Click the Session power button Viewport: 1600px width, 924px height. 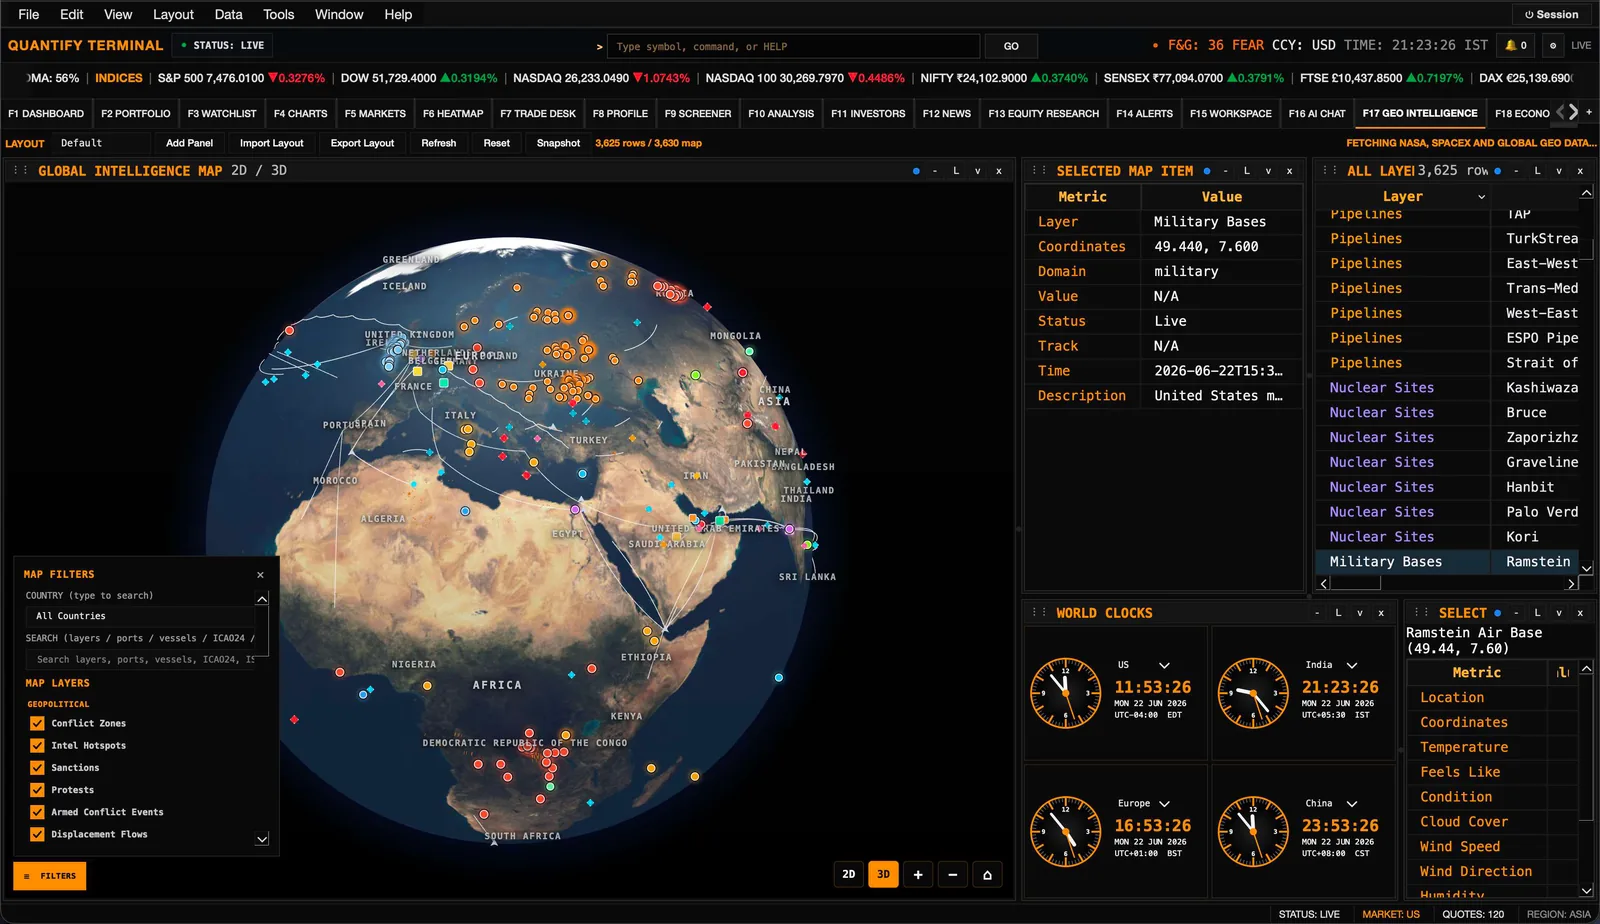(x=1551, y=15)
